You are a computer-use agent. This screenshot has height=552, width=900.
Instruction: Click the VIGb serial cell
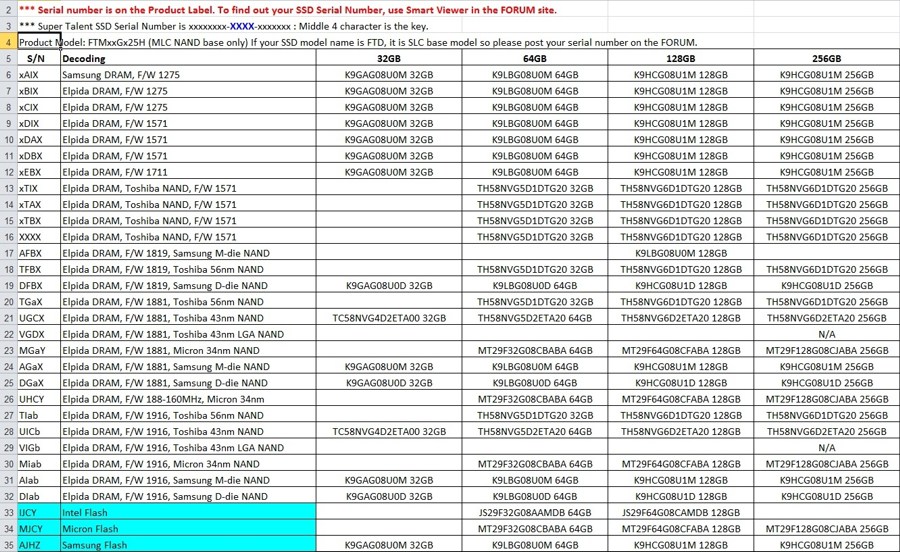pos(38,448)
